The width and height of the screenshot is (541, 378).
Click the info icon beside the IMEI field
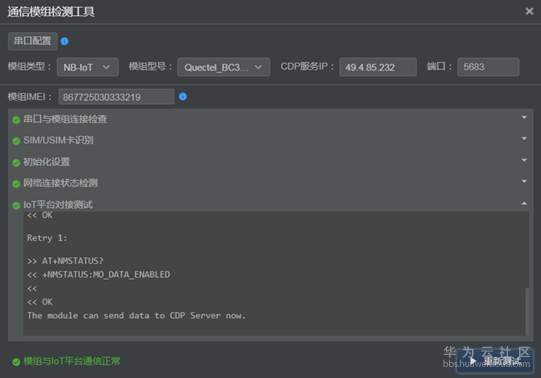pos(183,97)
